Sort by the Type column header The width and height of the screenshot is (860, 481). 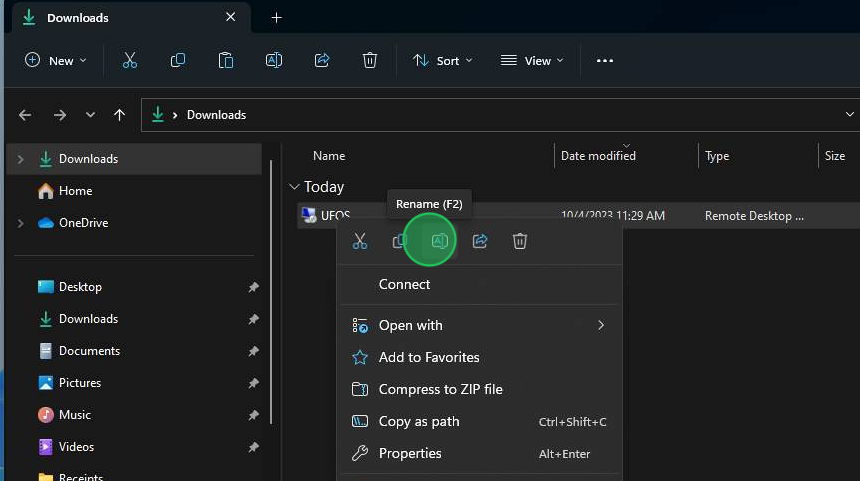[x=716, y=156]
